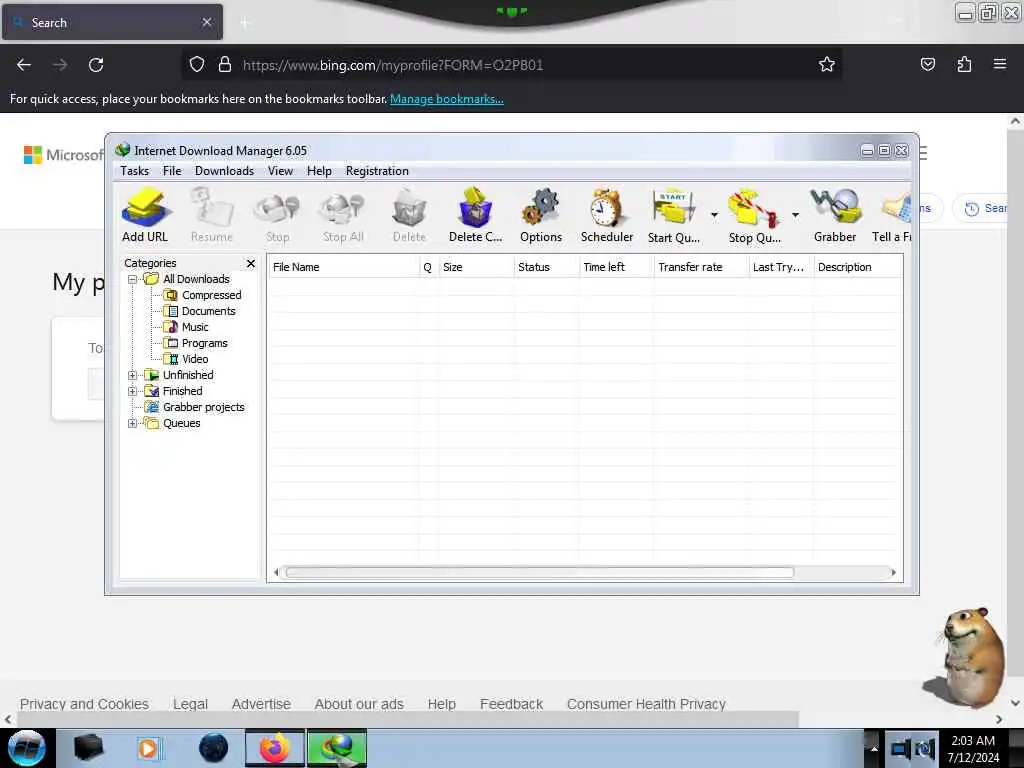Click the Q column header

(x=428, y=267)
